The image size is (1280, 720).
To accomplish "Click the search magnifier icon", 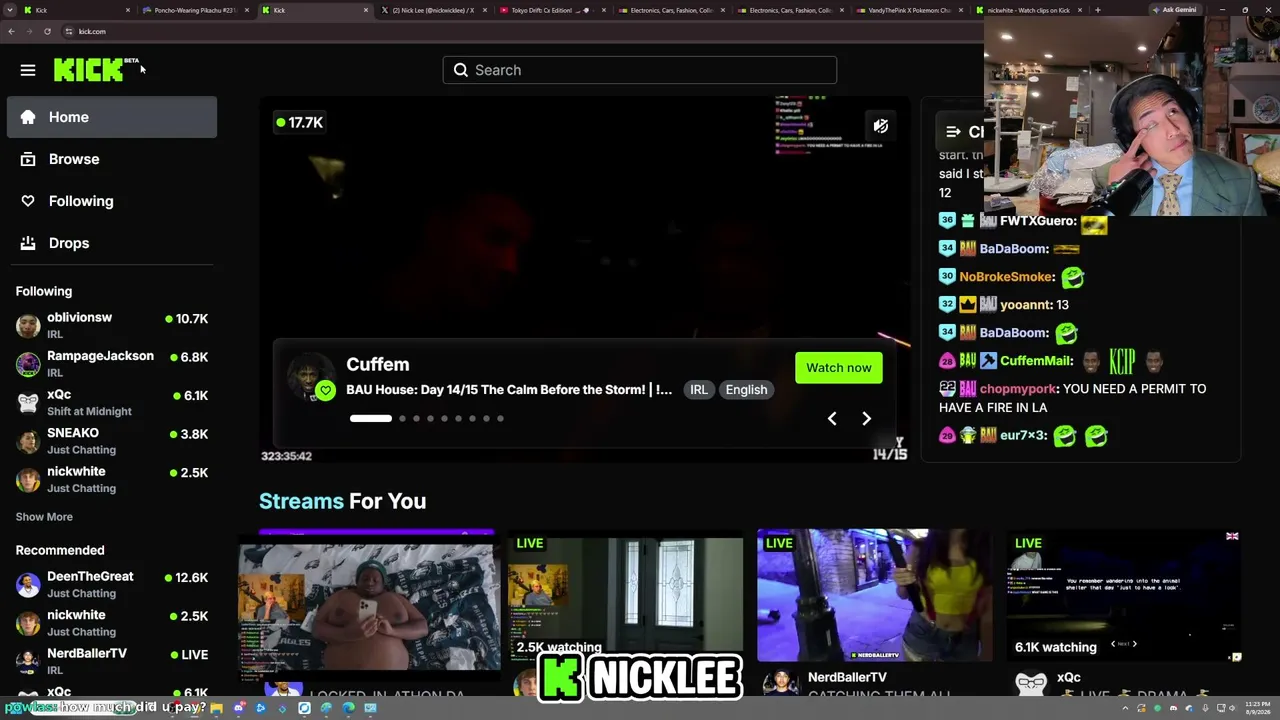I will click(460, 70).
